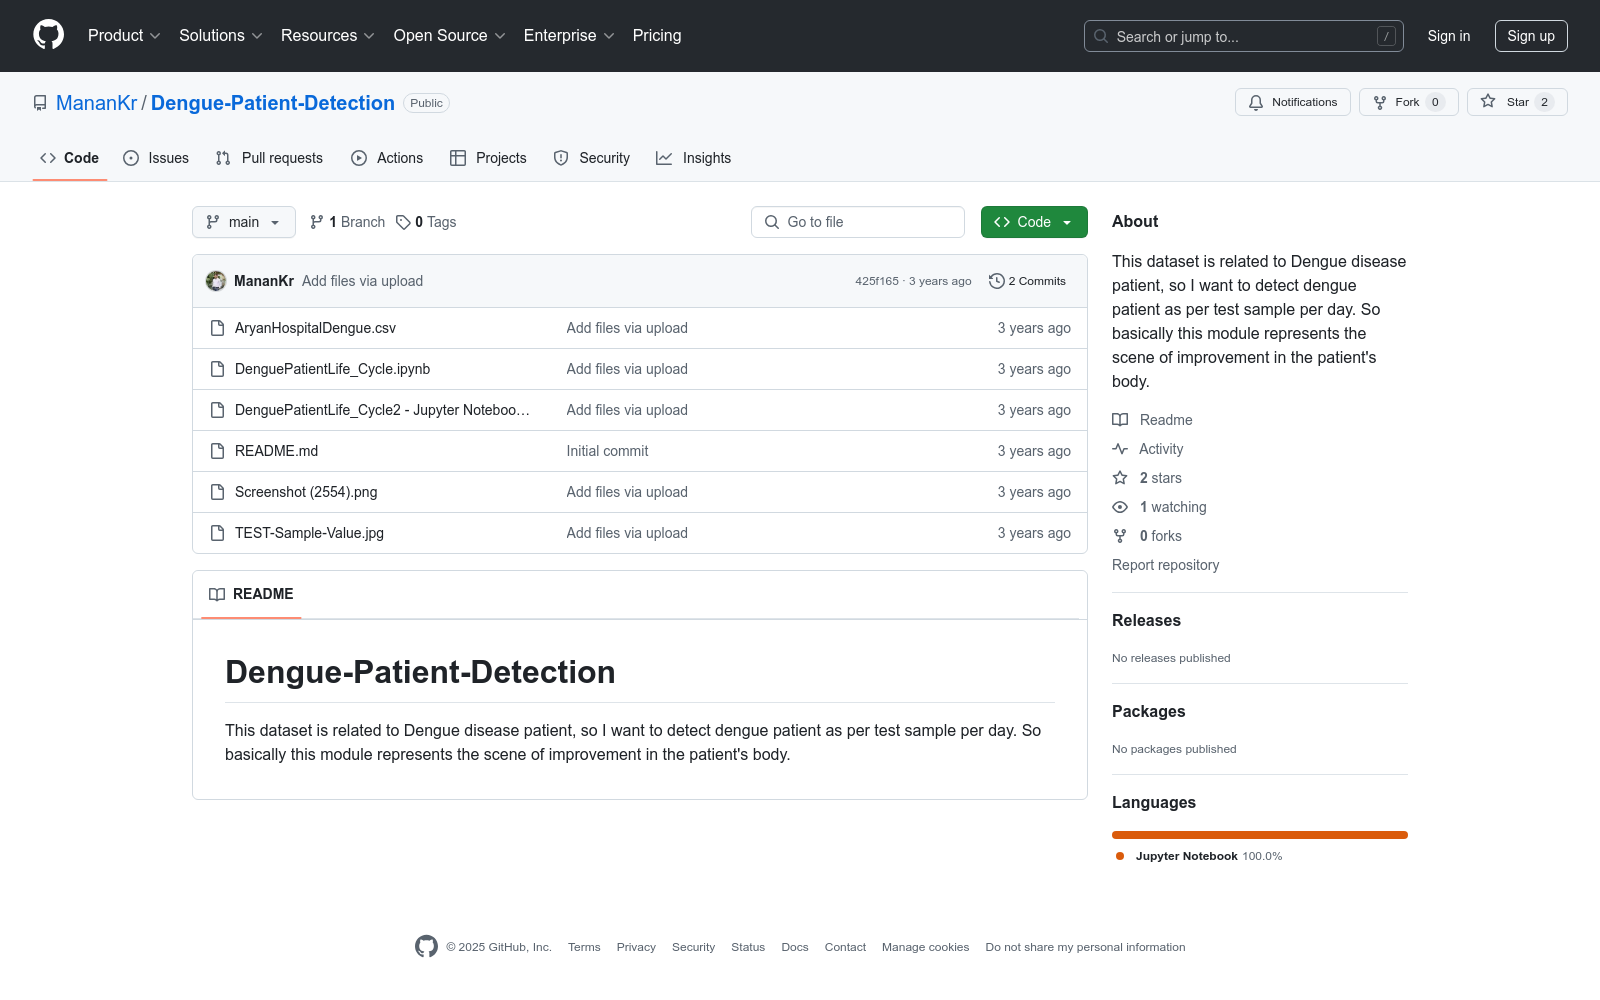The image size is (1600, 1000).
Task: Expand the Open Source menu
Action: pyautogui.click(x=450, y=36)
